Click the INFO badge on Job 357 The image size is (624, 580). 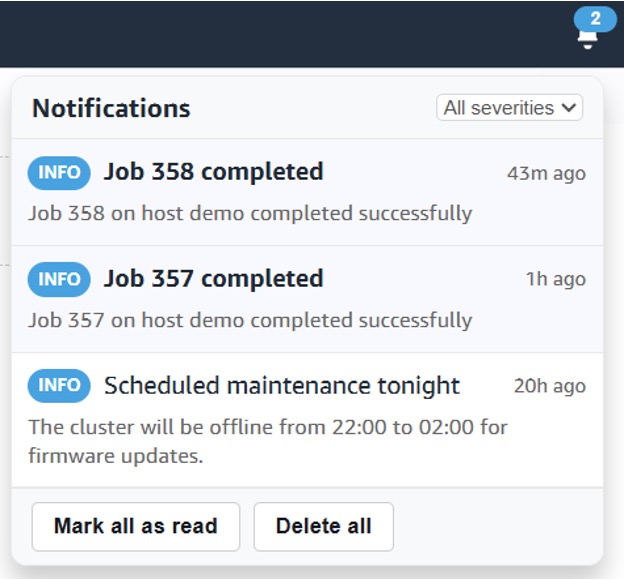pos(59,279)
